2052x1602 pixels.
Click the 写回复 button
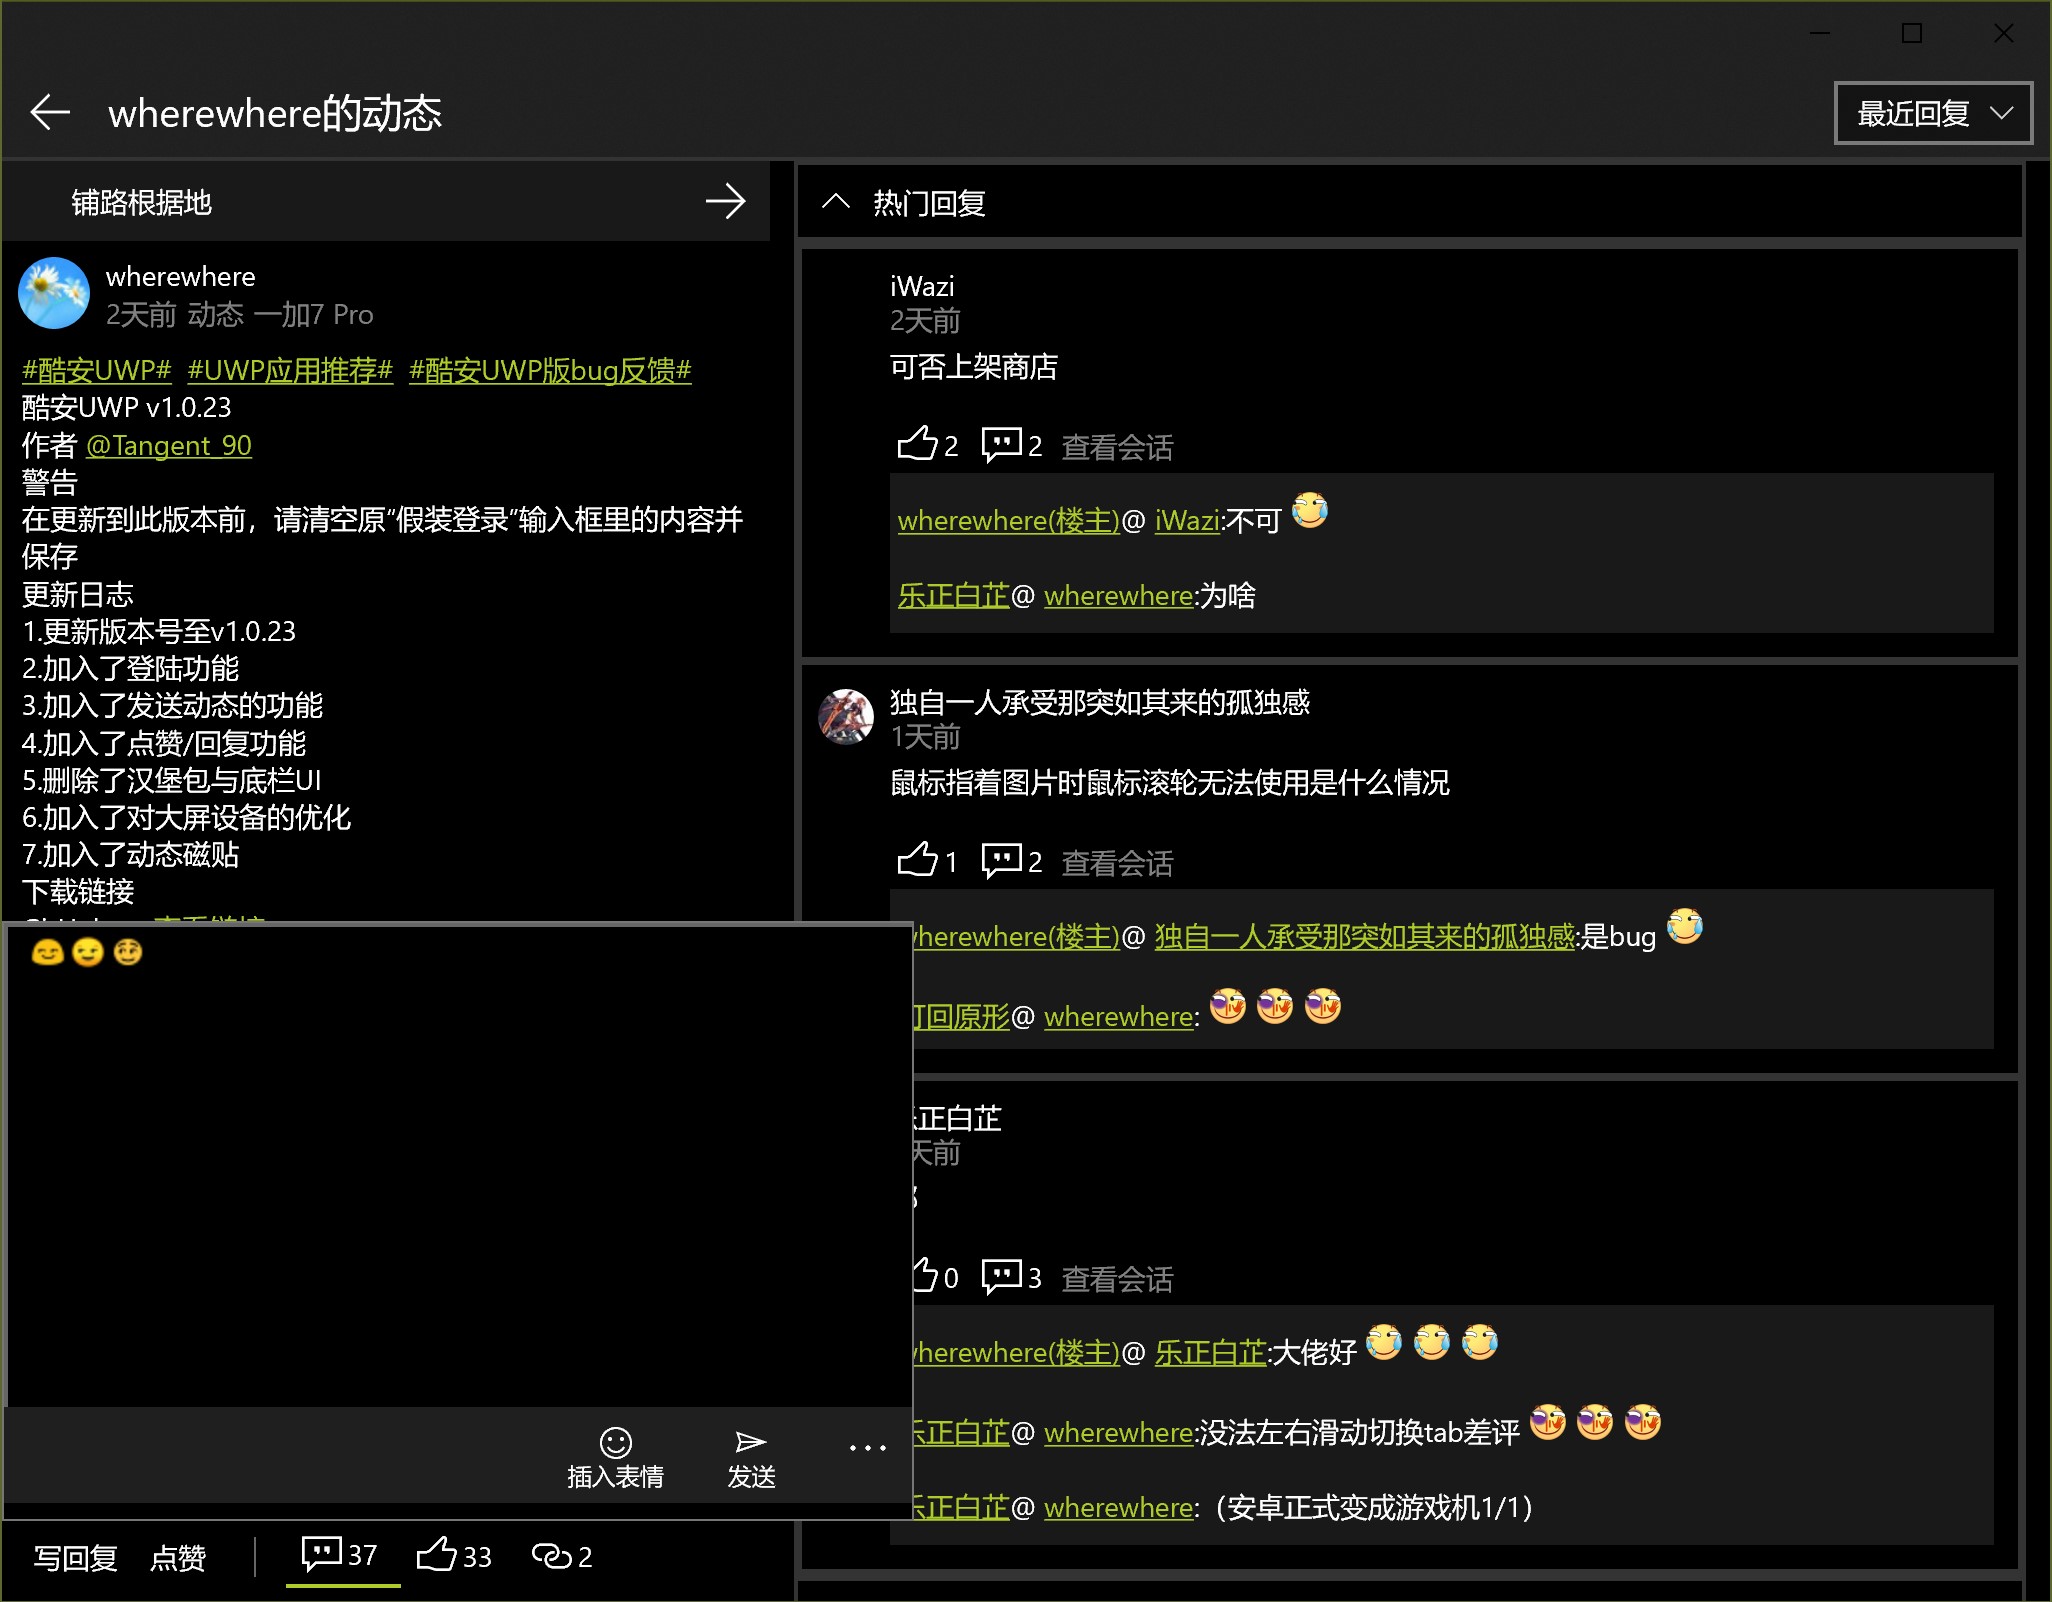76,1557
